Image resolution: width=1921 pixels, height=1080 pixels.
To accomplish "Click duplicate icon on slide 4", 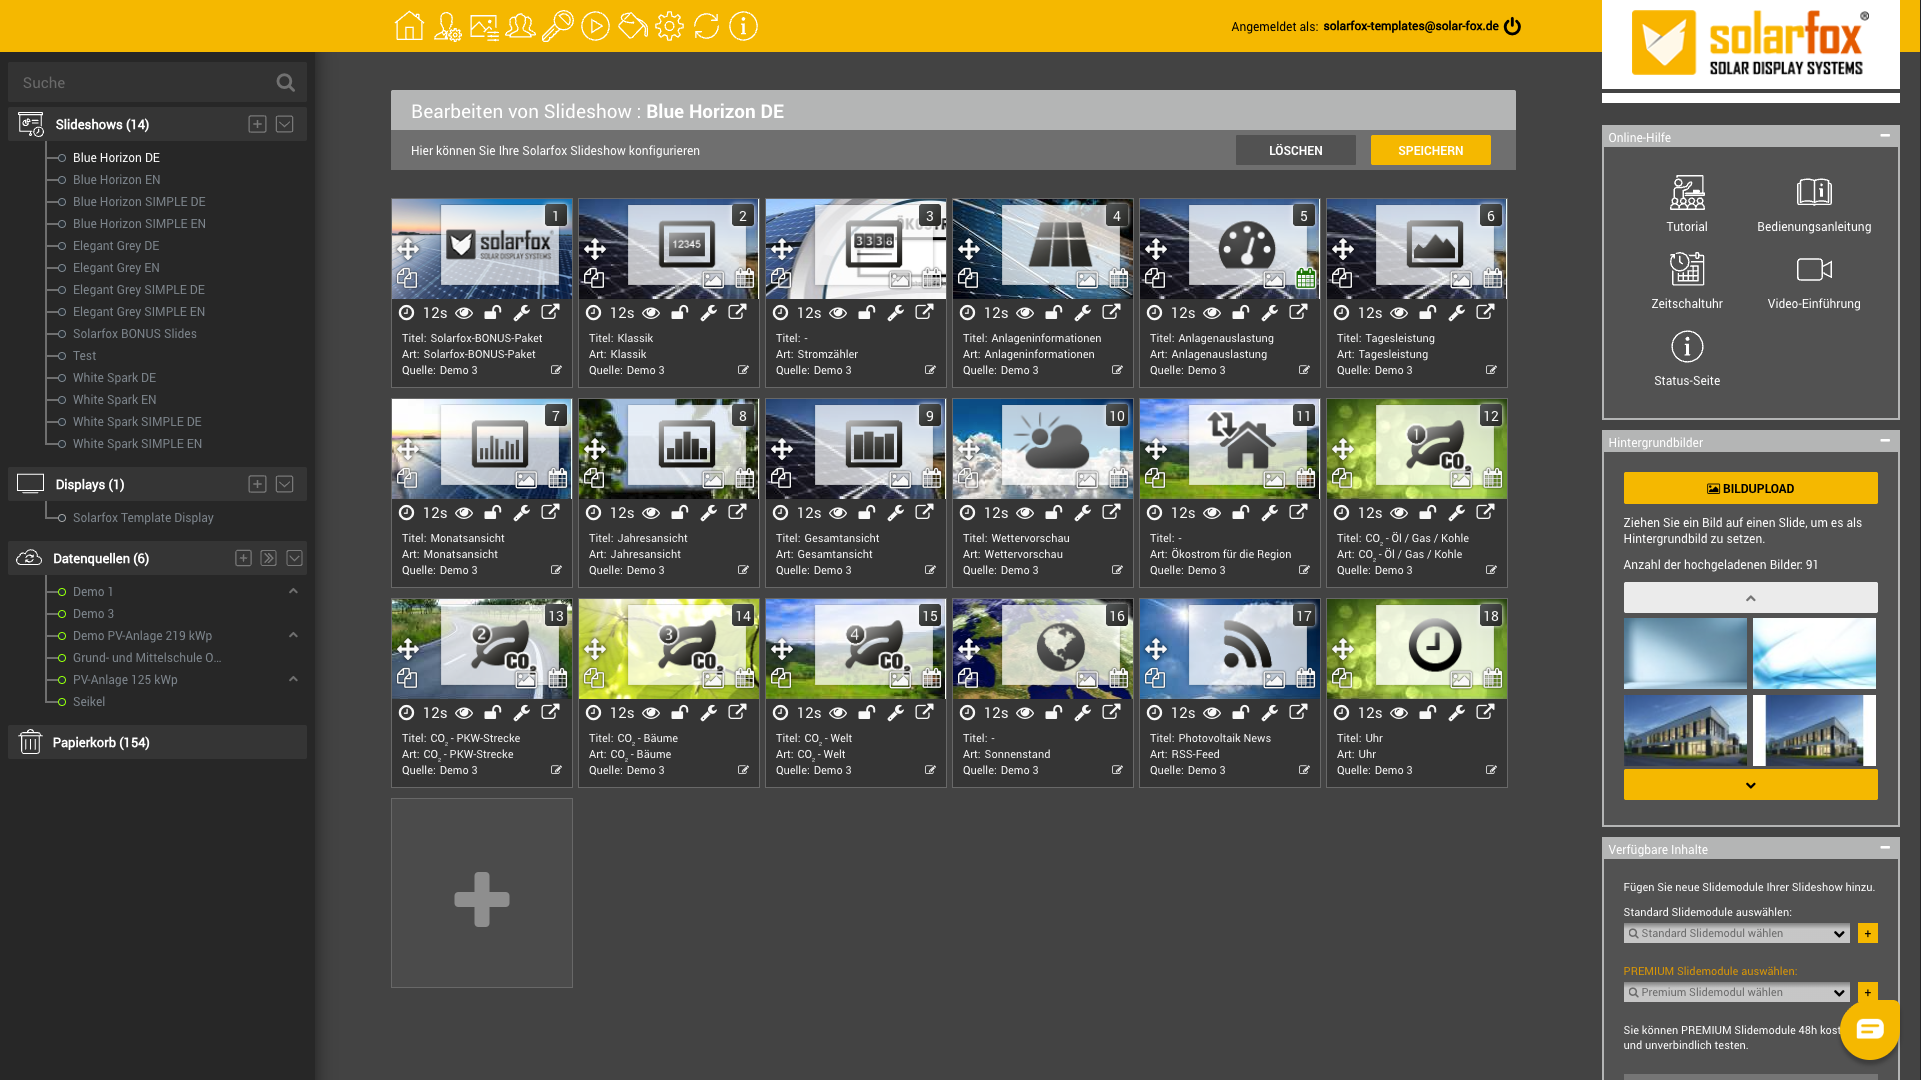I will click(x=967, y=278).
